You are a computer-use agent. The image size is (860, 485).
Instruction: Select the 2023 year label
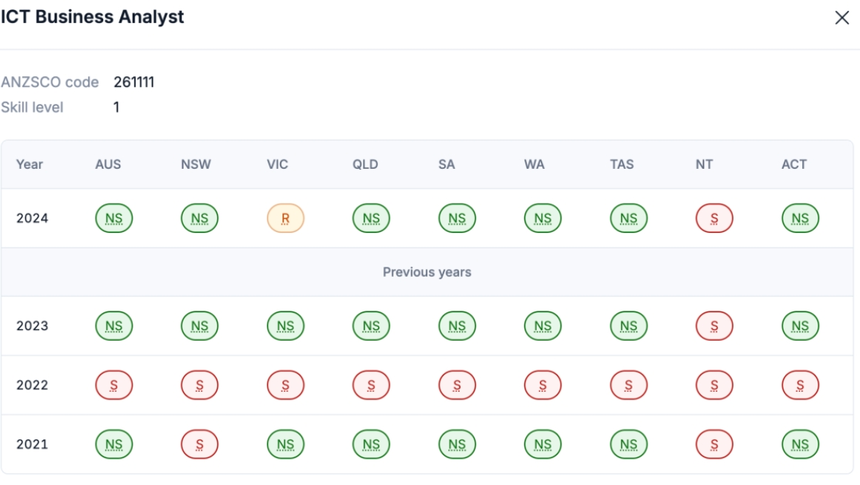[x=32, y=326]
